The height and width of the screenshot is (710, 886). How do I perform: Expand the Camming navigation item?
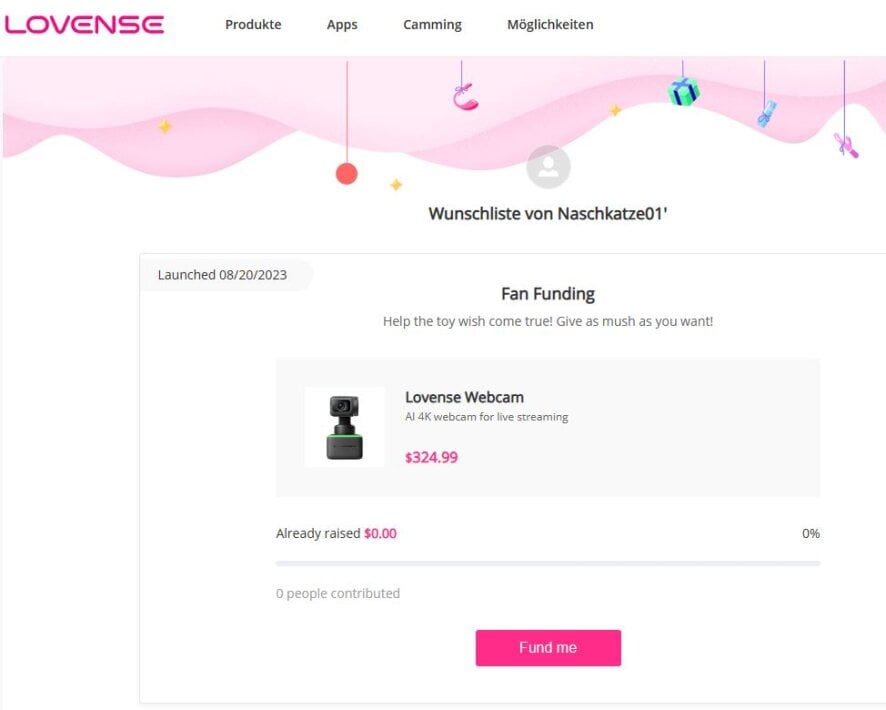[x=432, y=25]
